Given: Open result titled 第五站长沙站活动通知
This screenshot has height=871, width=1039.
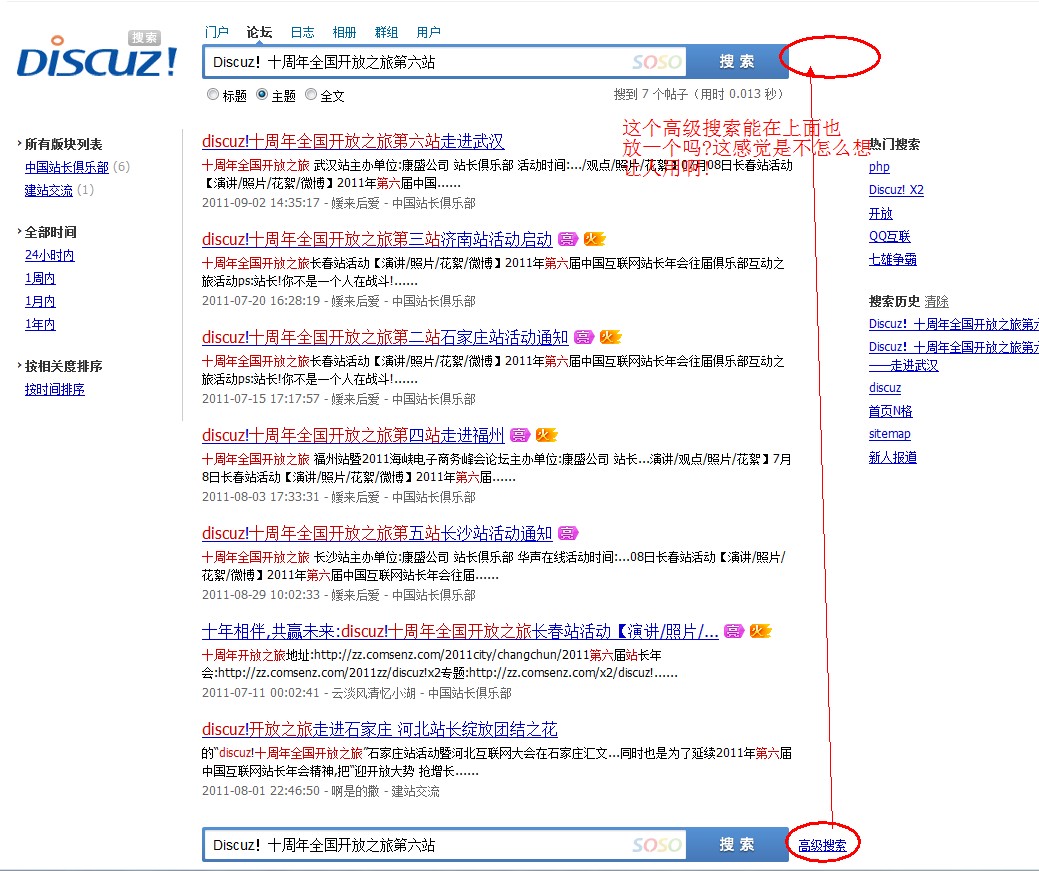Looking at the screenshot, I should 377,534.
